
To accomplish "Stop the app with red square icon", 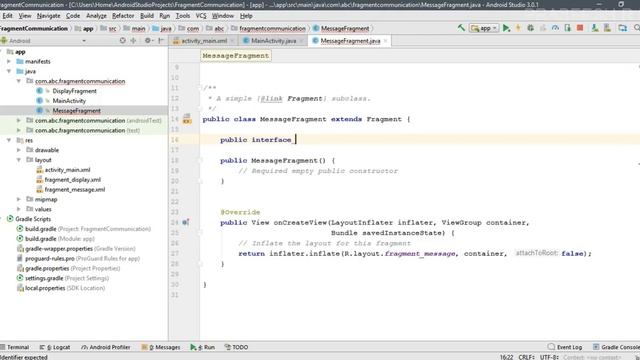I will click(580, 28).
